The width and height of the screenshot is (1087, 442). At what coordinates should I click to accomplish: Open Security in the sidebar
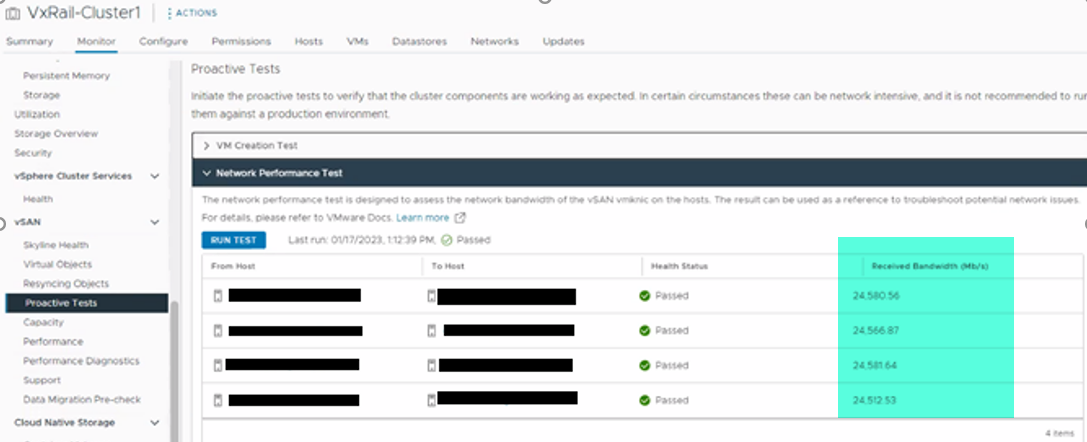click(x=33, y=153)
